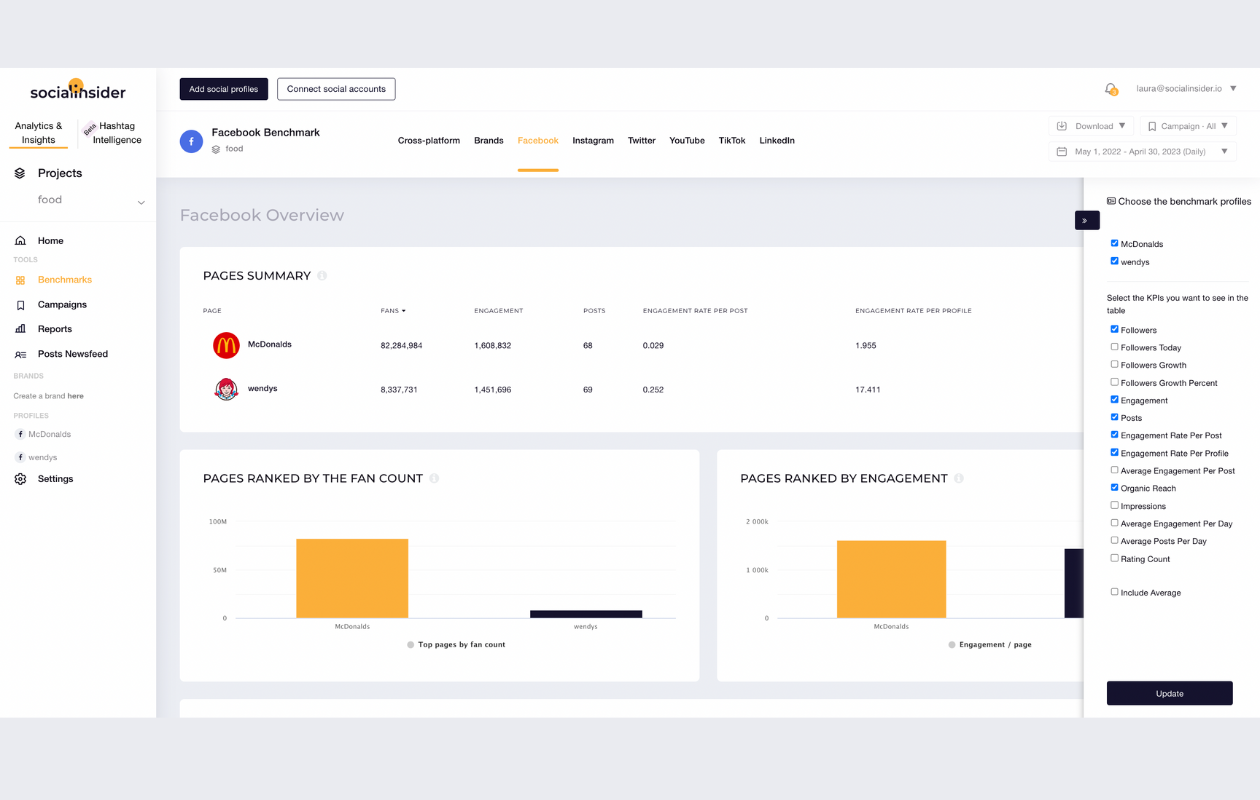The height and width of the screenshot is (800, 1260).
Task: Click info icon beside Pages Ranked by Engagement
Action: (959, 478)
